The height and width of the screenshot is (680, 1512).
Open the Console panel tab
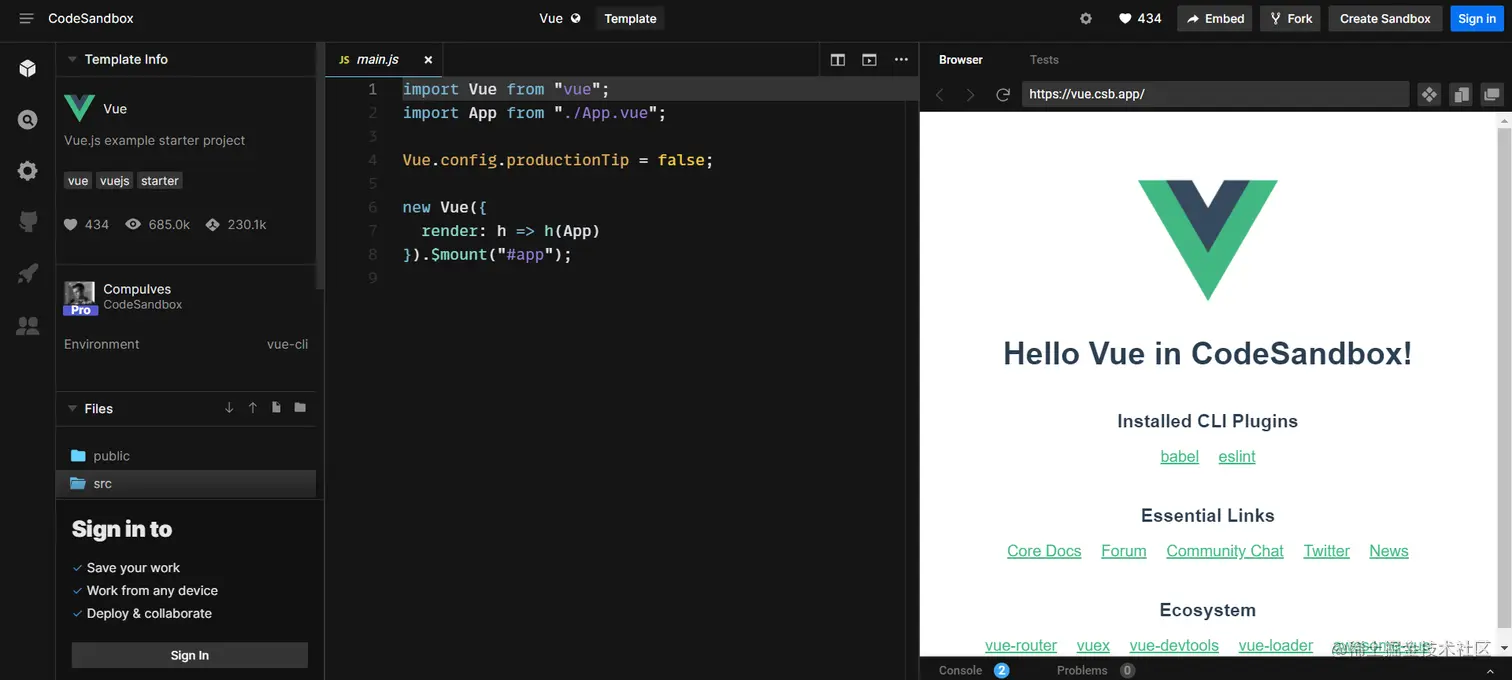(x=961, y=670)
